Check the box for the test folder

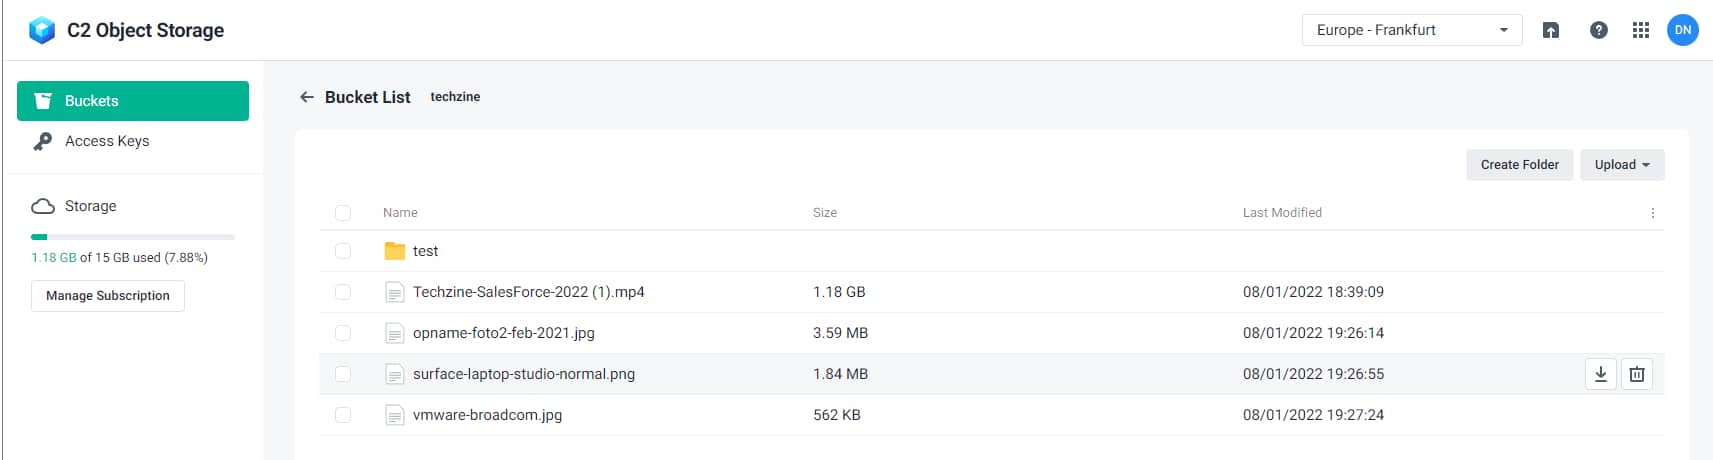click(343, 251)
